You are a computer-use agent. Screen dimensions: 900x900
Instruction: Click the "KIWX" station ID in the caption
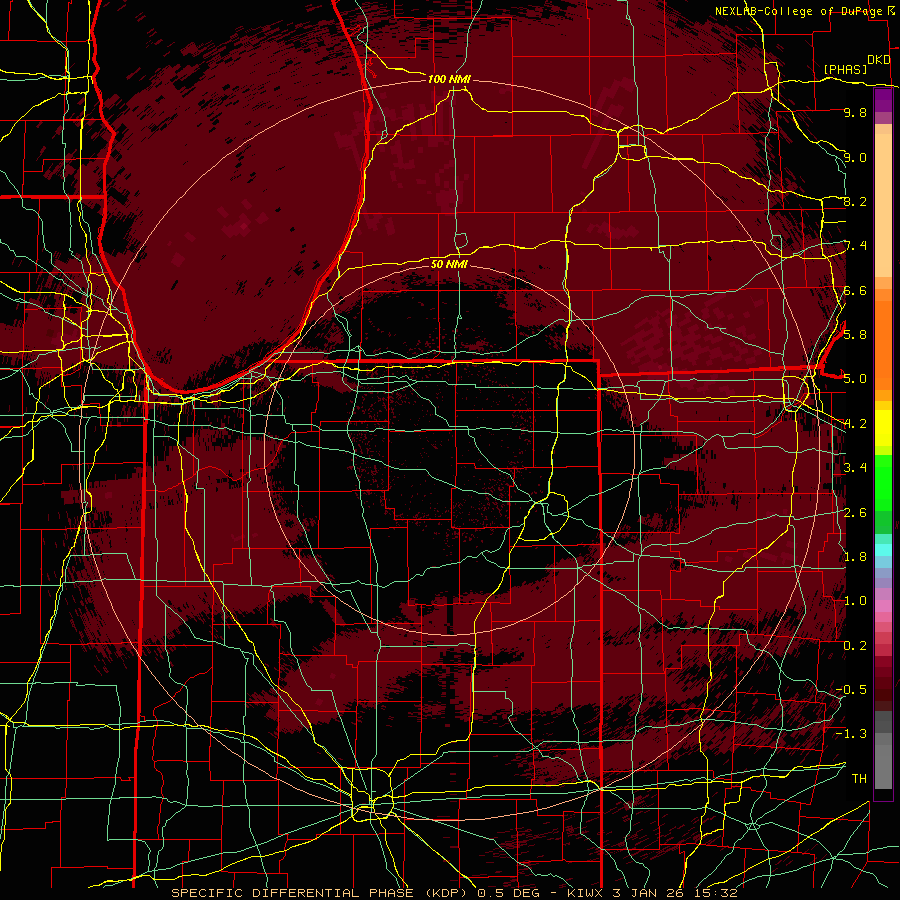point(587,893)
